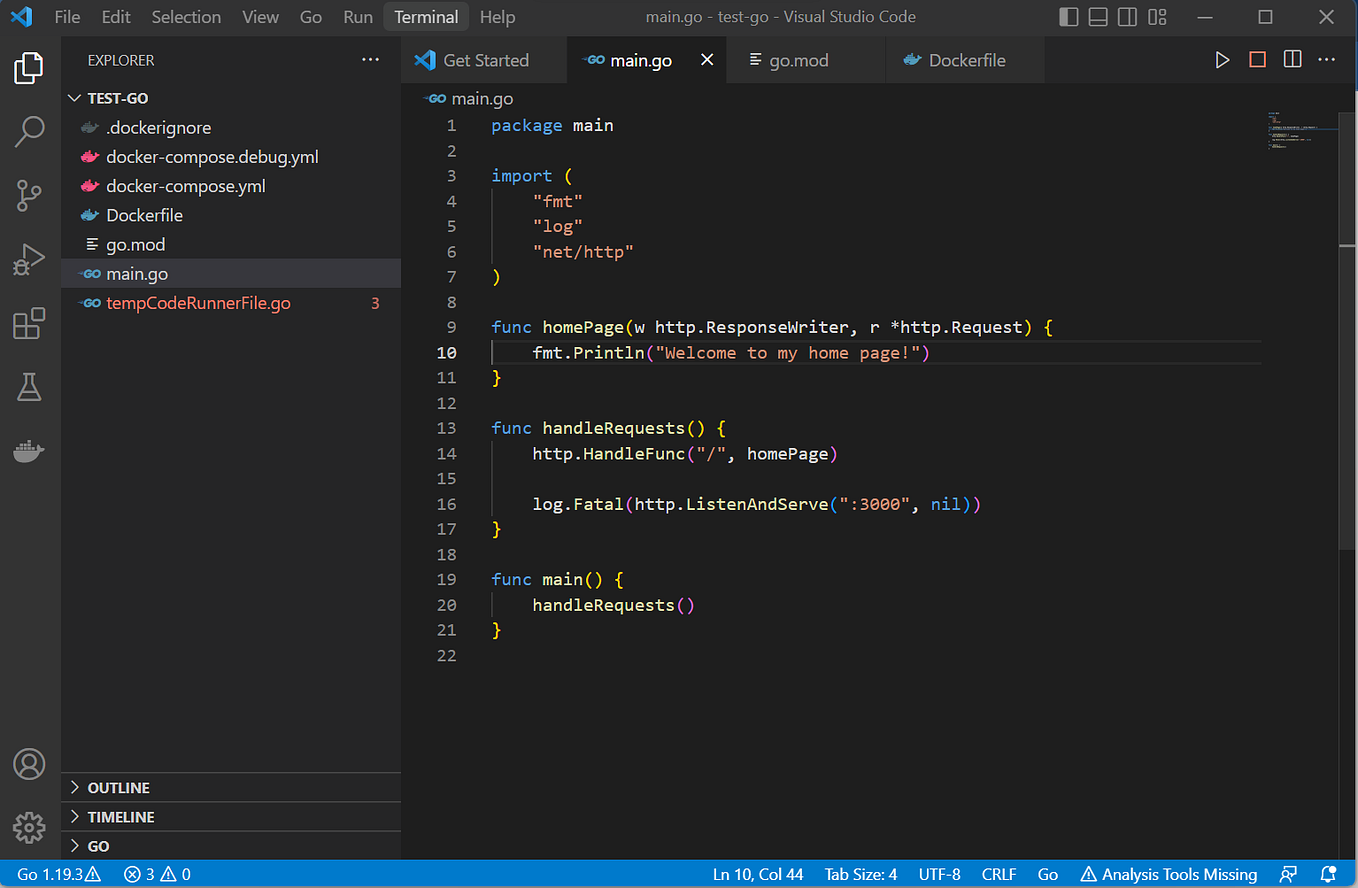This screenshot has width=1358, height=888.
Task: Toggle the bottom panel layout button
Action: point(1098,17)
